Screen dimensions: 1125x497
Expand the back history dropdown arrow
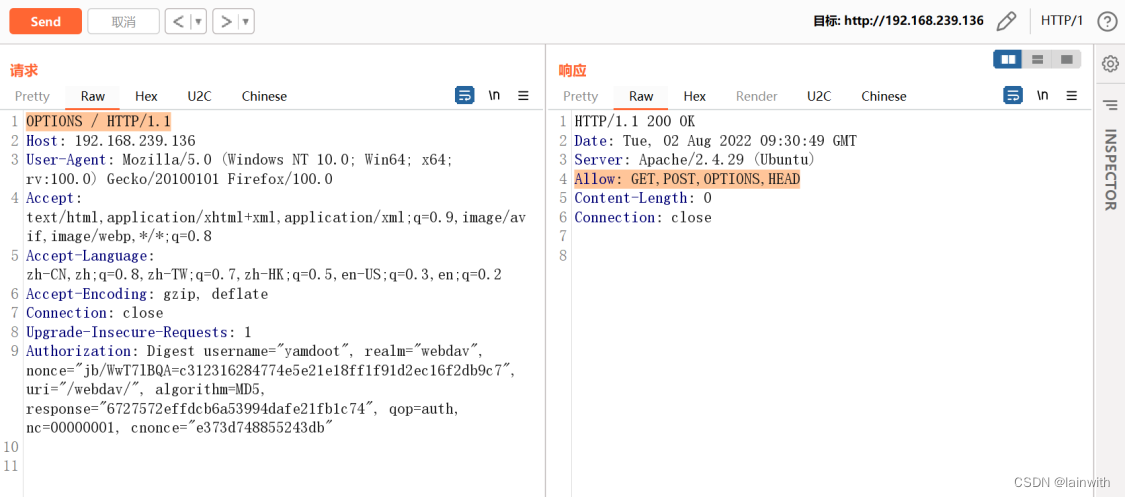tap(199, 21)
